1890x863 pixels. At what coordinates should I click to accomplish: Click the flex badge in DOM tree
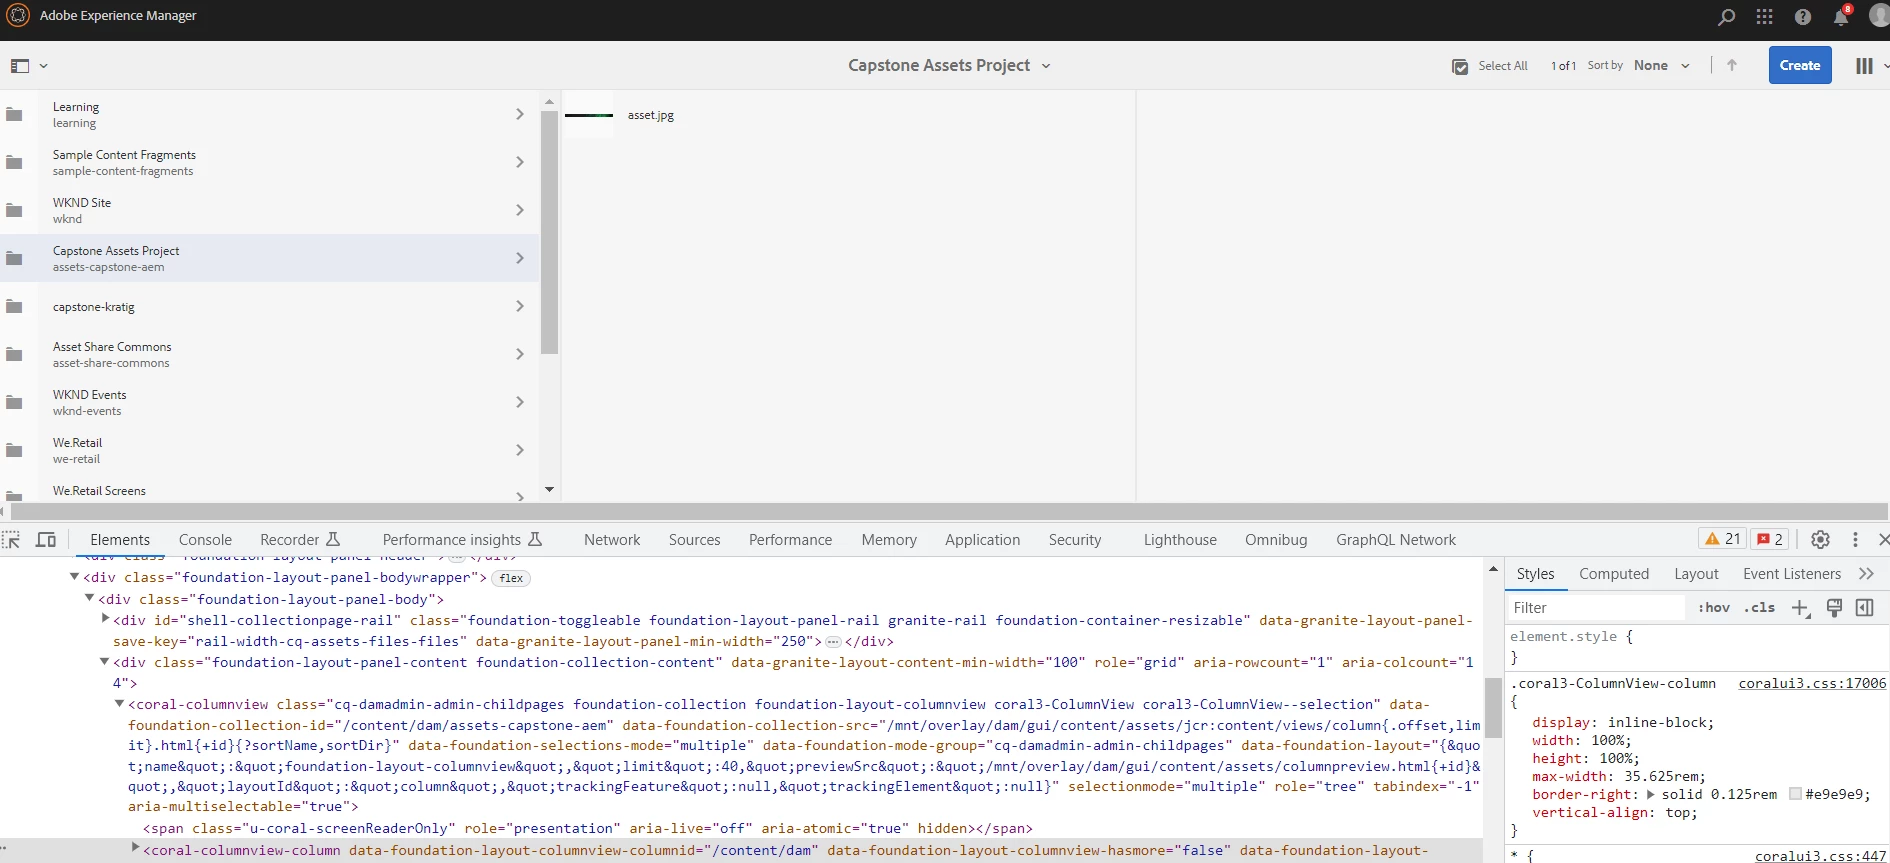click(x=511, y=578)
